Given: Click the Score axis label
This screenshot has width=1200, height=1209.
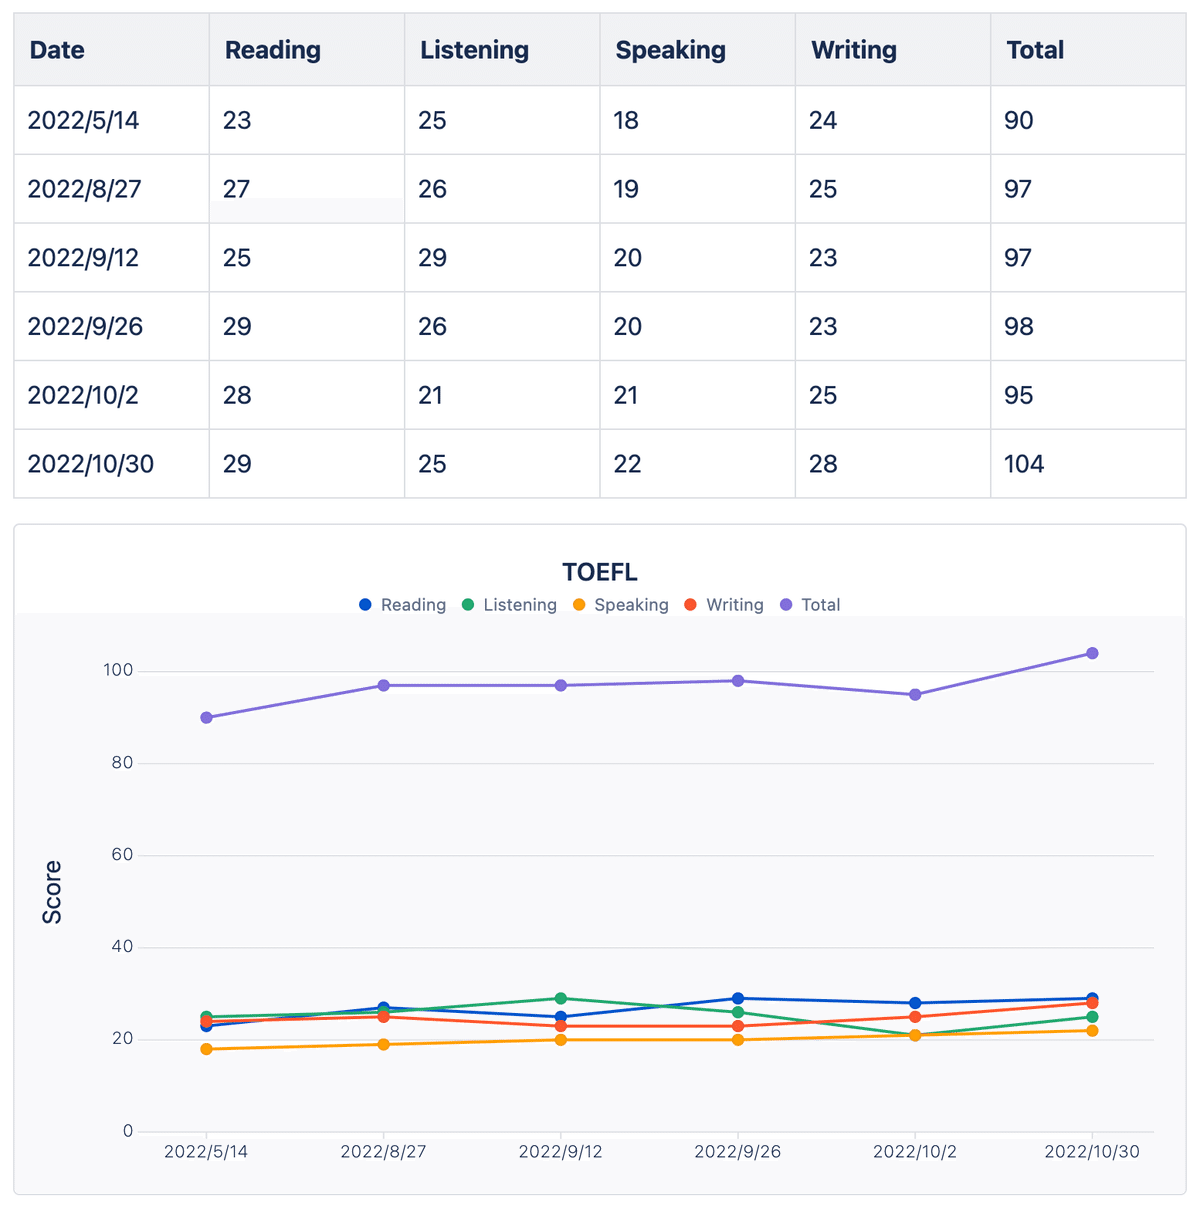Looking at the screenshot, I should click(x=52, y=892).
